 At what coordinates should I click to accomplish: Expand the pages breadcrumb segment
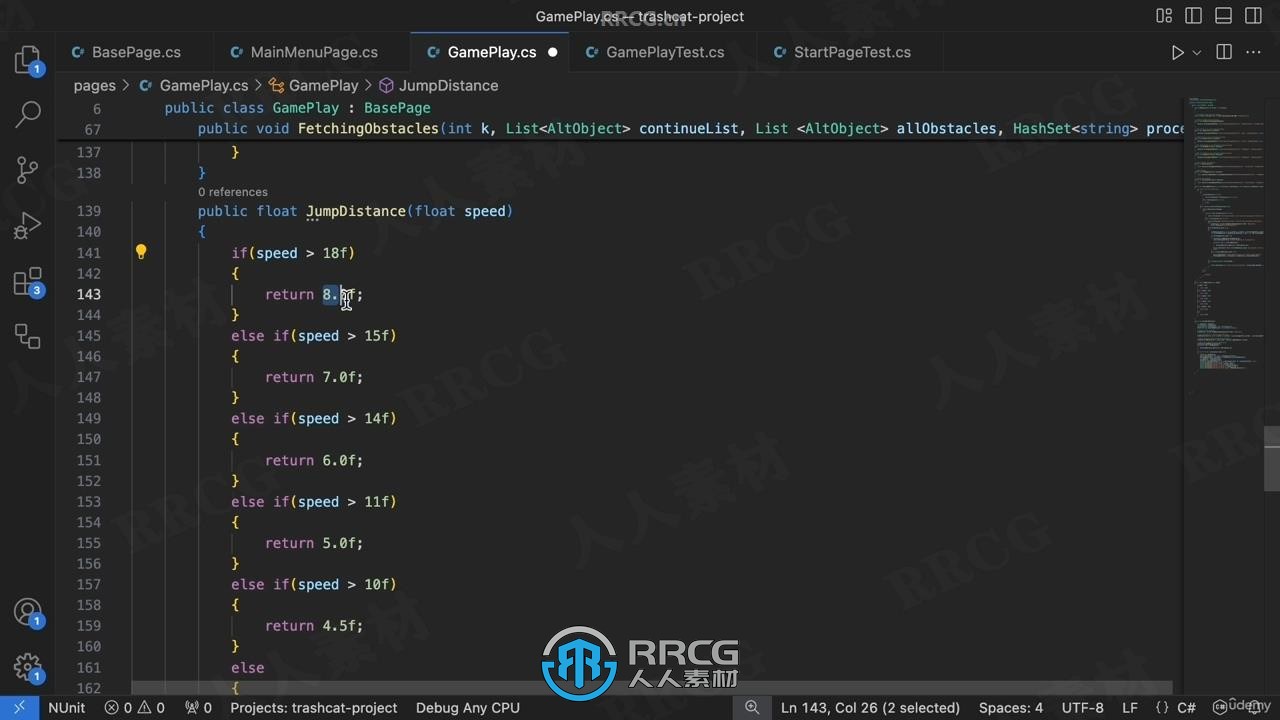tap(94, 85)
